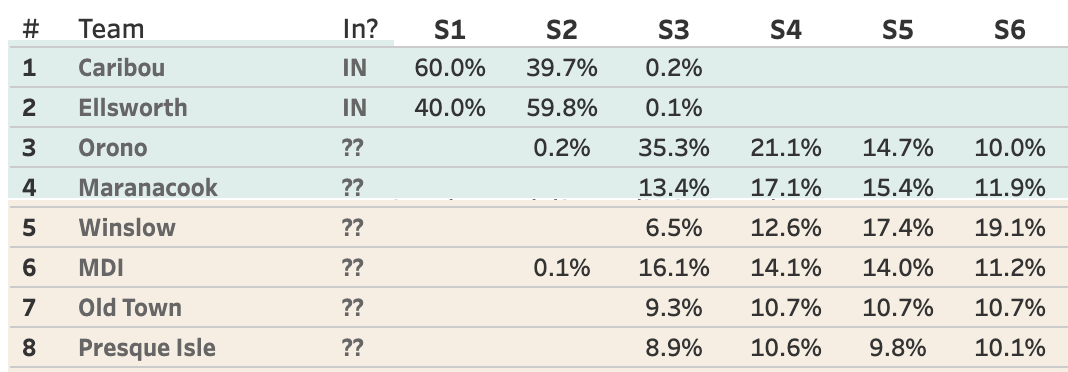Select the In? column header
Viewport: 1068px width, 372px height.
pos(360,29)
